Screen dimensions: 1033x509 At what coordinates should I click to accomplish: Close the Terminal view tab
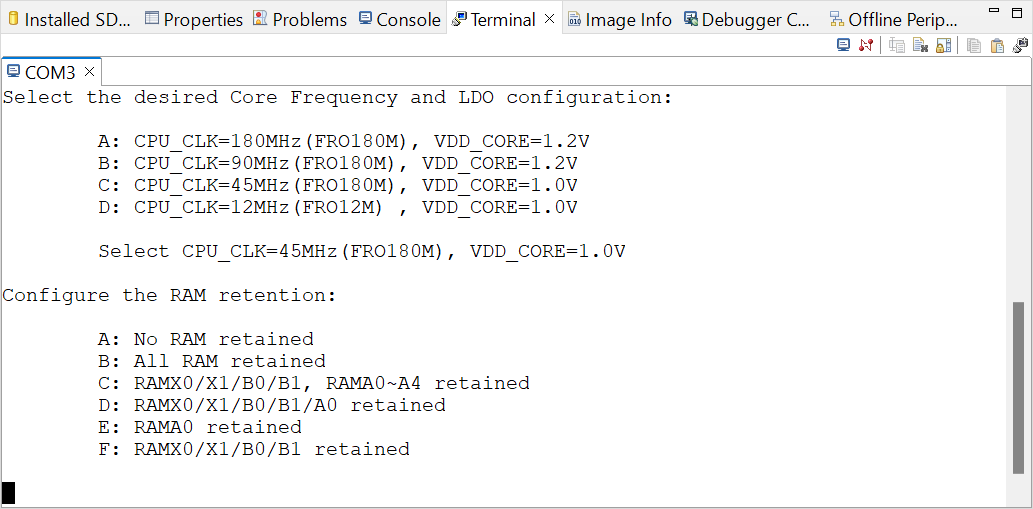550,19
